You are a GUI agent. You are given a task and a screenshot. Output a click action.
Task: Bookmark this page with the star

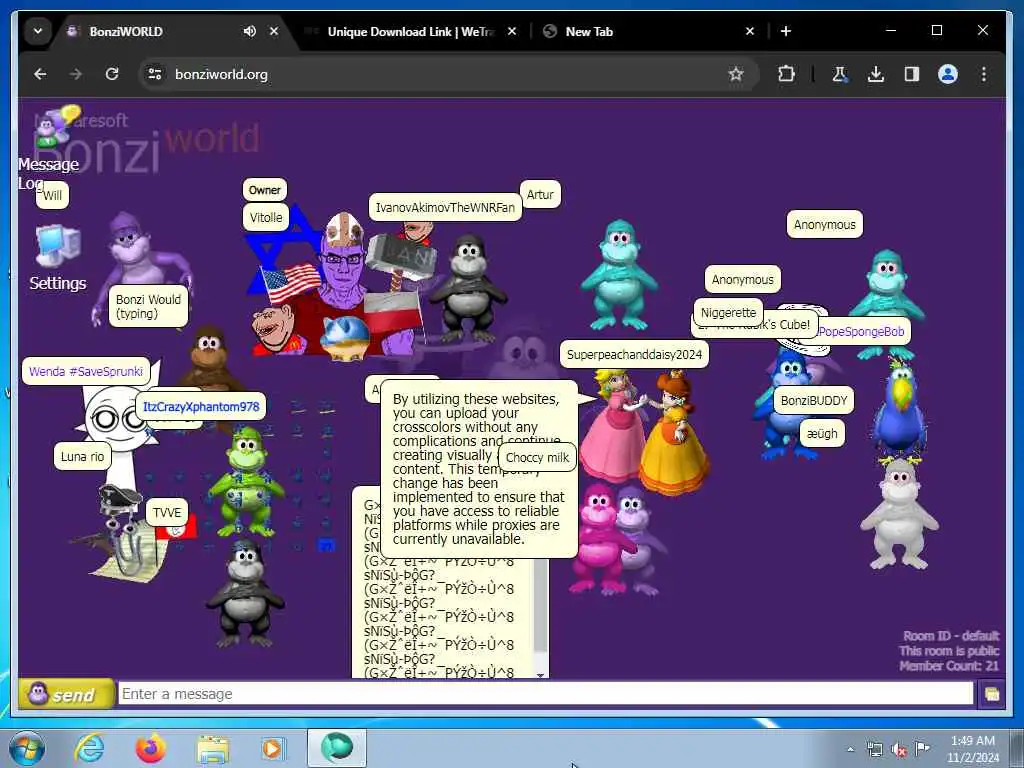pyautogui.click(x=736, y=74)
